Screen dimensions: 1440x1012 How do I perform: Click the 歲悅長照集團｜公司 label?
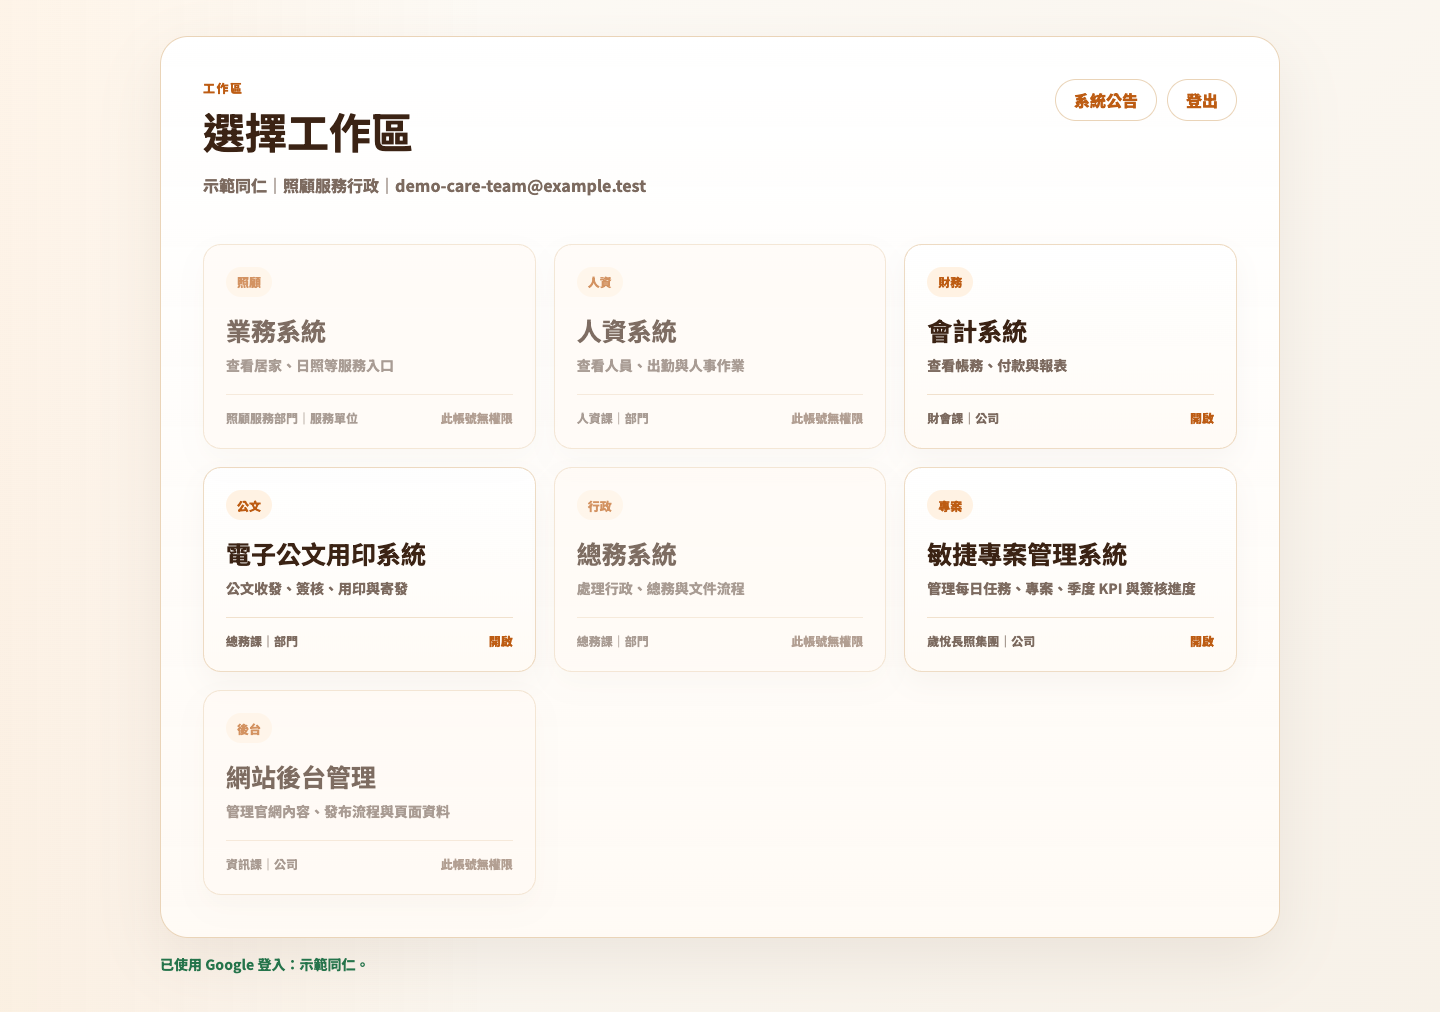point(981,642)
